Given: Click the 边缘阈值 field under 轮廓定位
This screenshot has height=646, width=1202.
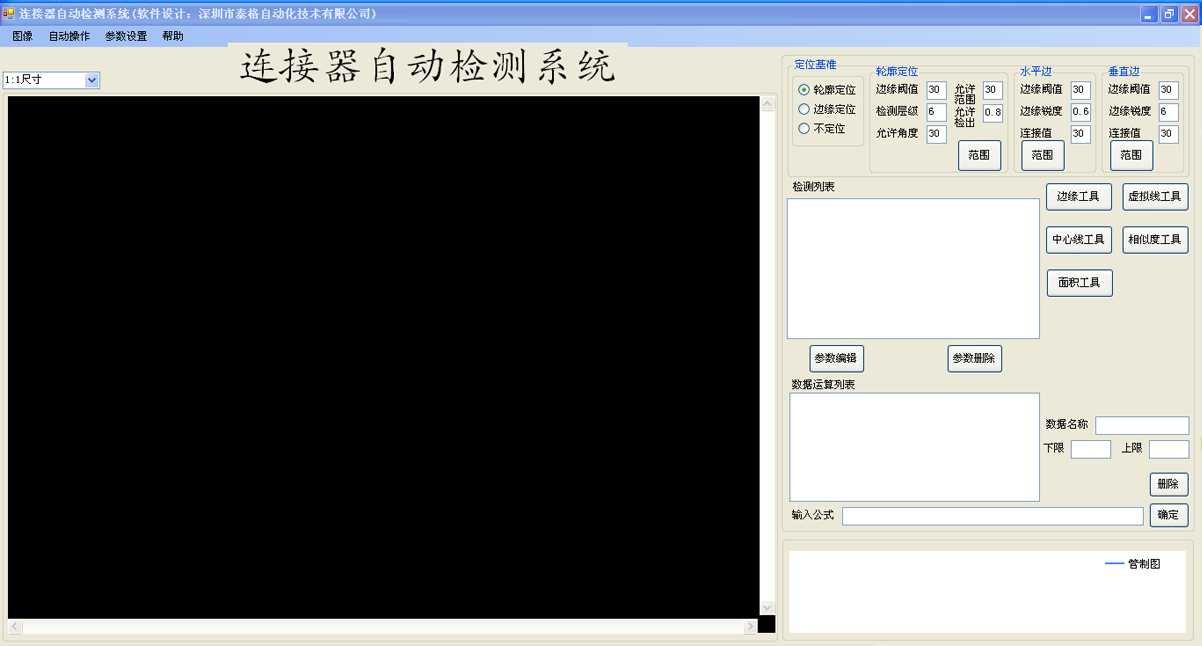Looking at the screenshot, I should 936,91.
